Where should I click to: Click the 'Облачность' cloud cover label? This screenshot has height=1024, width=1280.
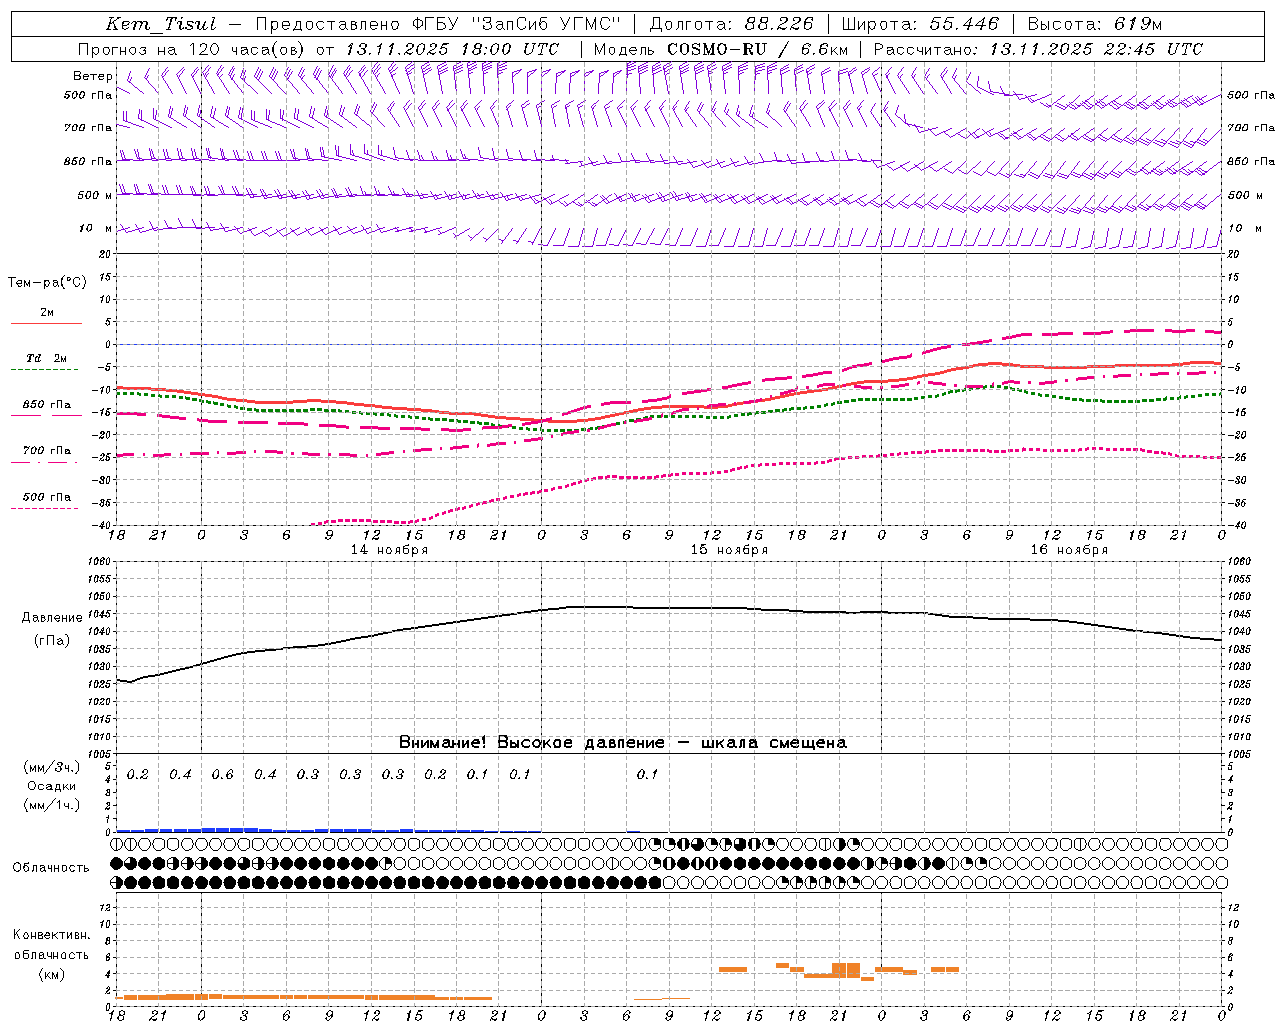(x=51, y=868)
